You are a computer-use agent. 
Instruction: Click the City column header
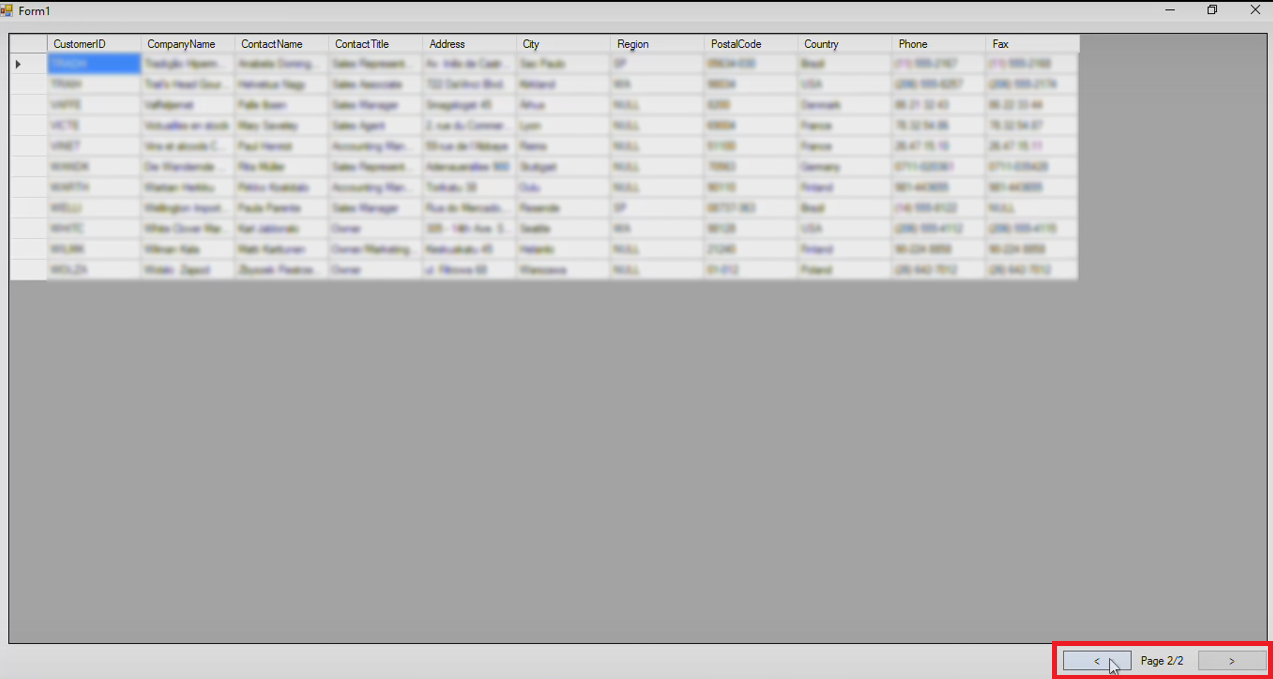coord(563,44)
